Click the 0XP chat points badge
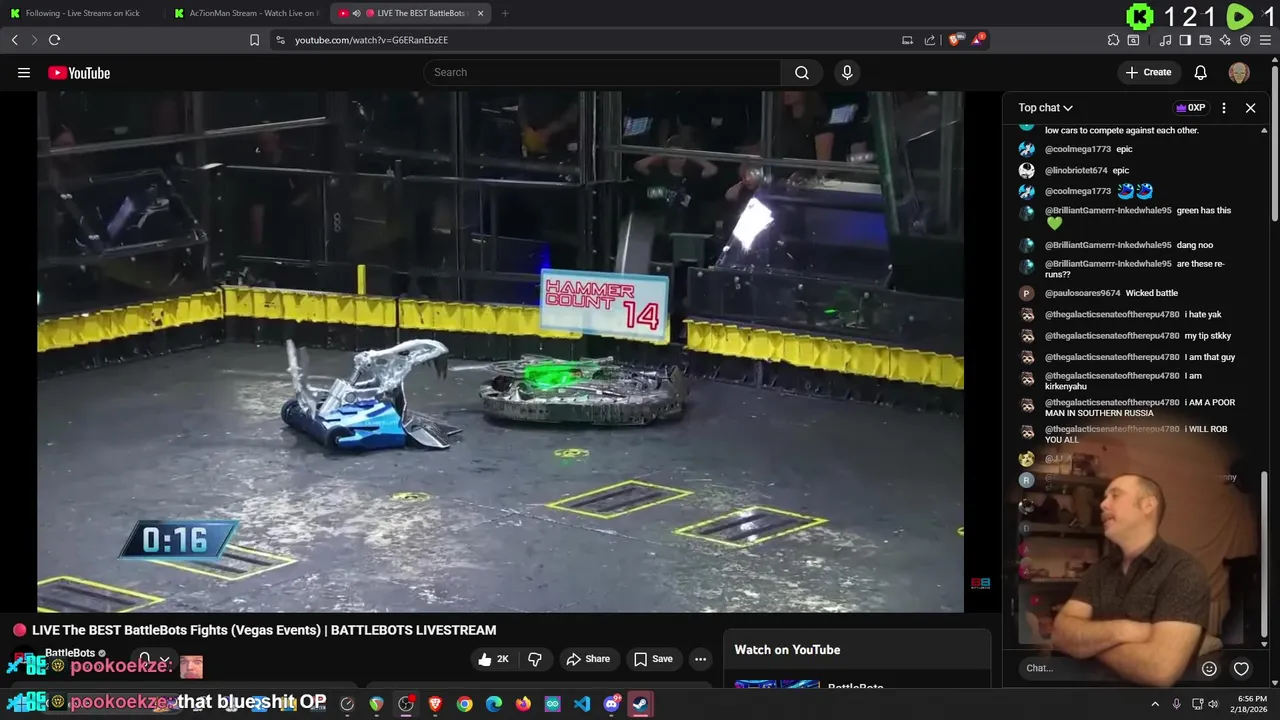The width and height of the screenshot is (1280, 720). coord(1190,108)
